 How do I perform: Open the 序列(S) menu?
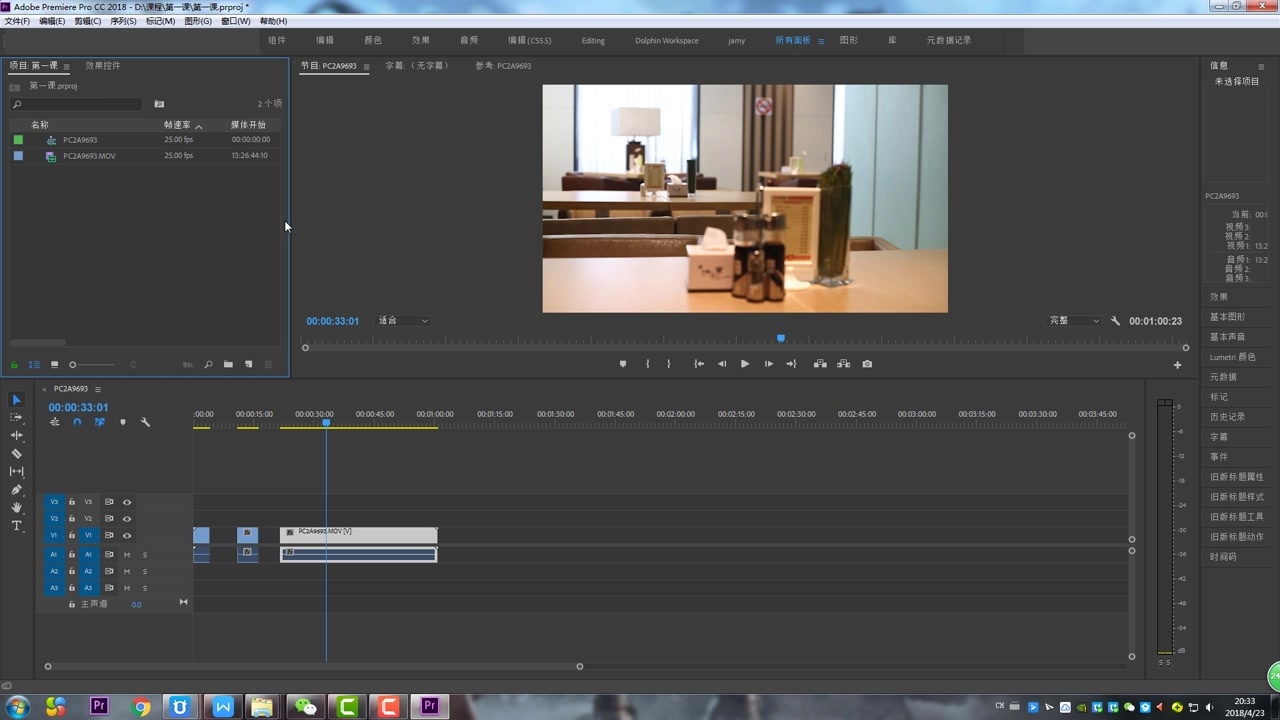[x=123, y=21]
